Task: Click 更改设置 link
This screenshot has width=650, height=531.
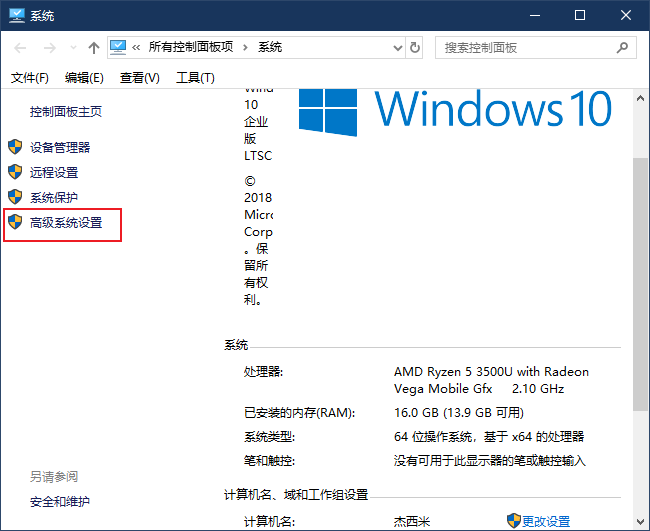Action: point(546,521)
